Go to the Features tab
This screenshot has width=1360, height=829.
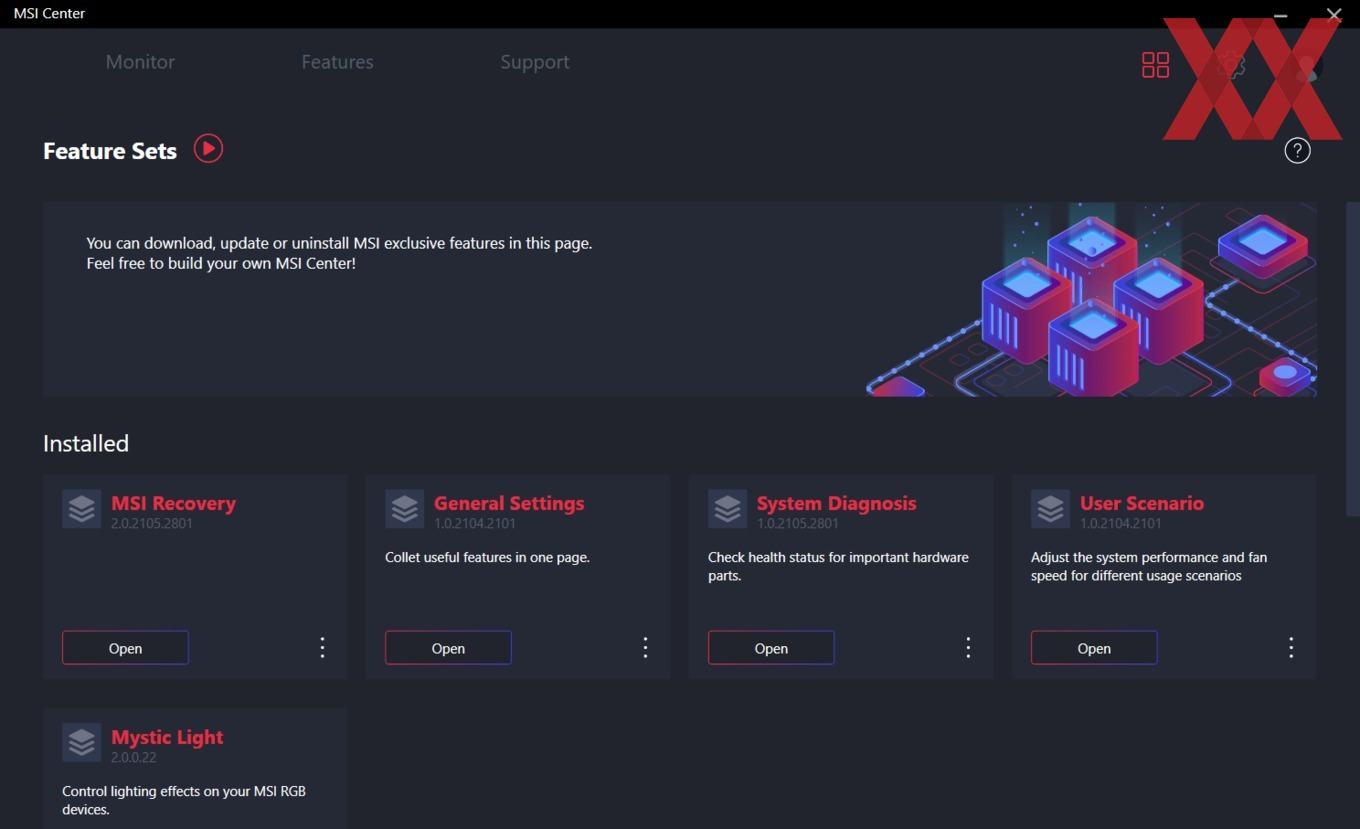pyautogui.click(x=337, y=62)
